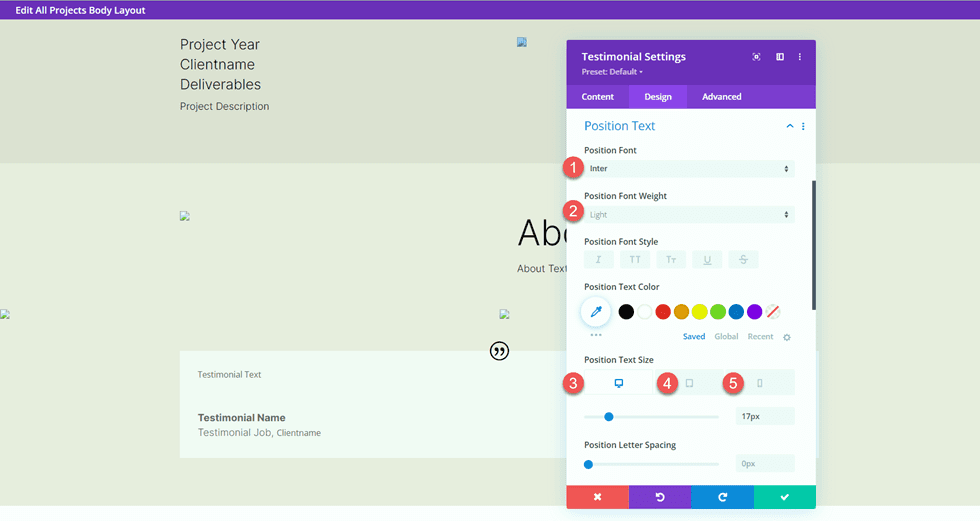The width and height of the screenshot is (980, 521).
Task: Select the black color swatch
Action: (x=626, y=312)
